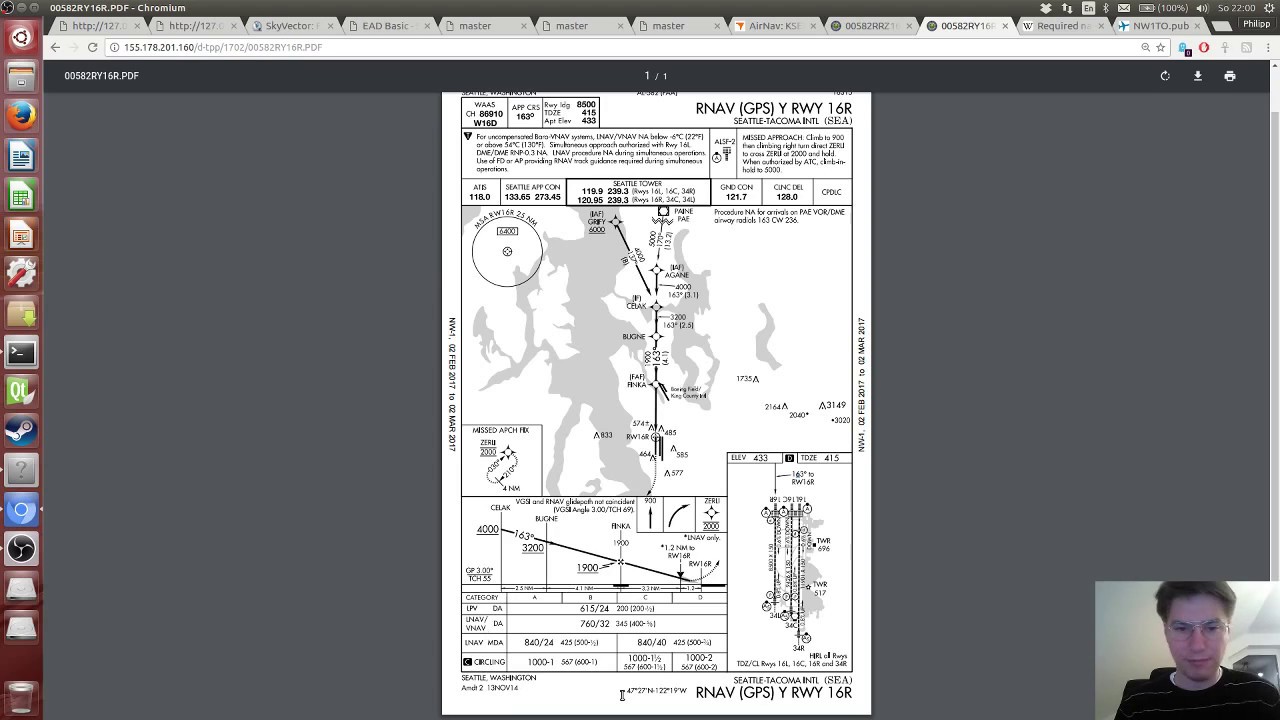Open Ghostery extension icon
This screenshot has width=1280, height=720.
(1185, 47)
